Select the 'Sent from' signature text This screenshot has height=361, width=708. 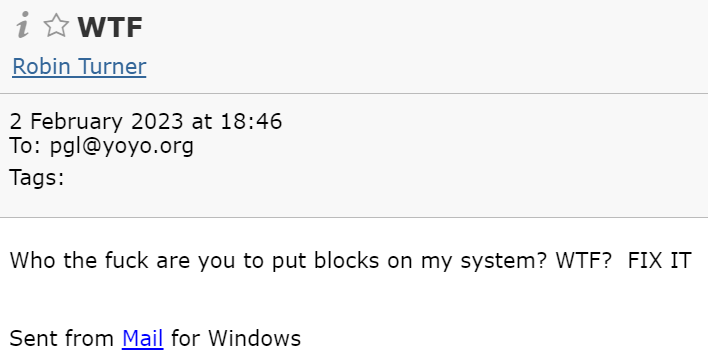pos(62,338)
